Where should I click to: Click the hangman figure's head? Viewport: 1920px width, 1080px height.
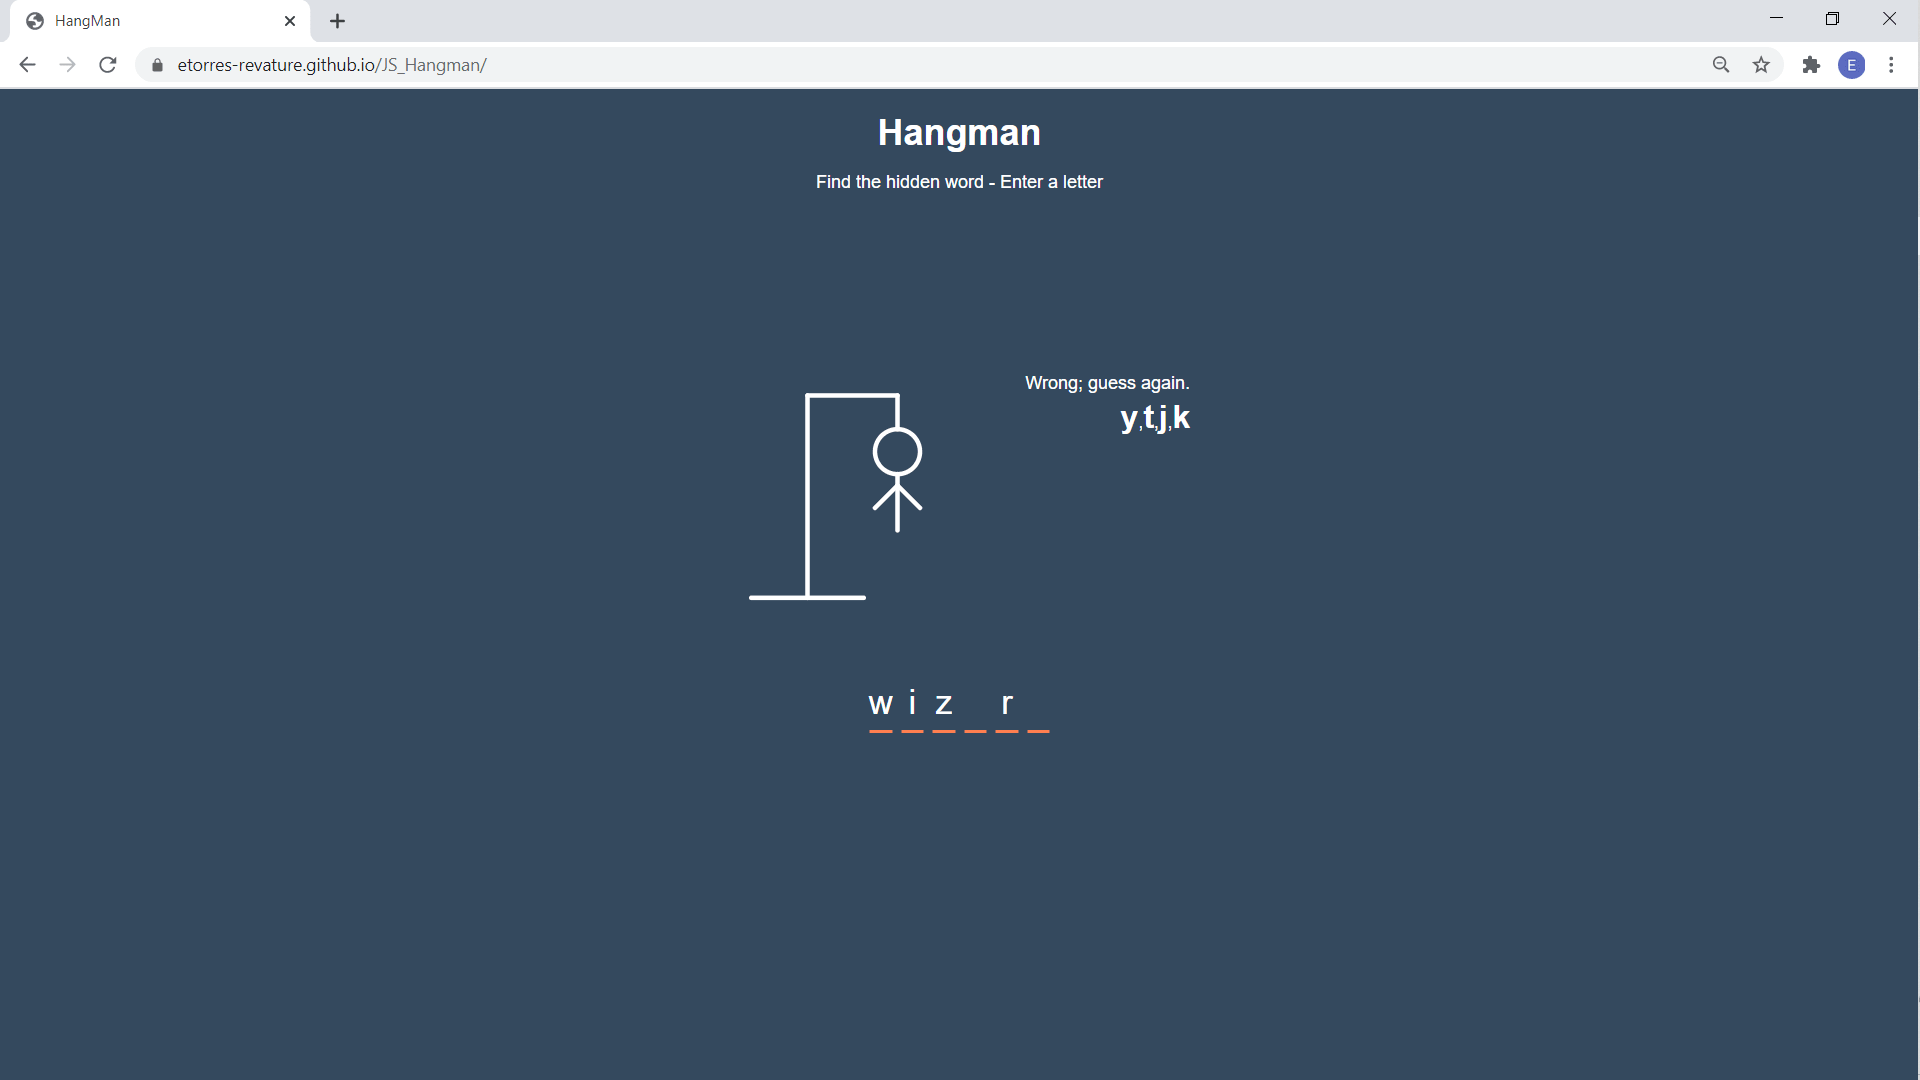coord(897,452)
